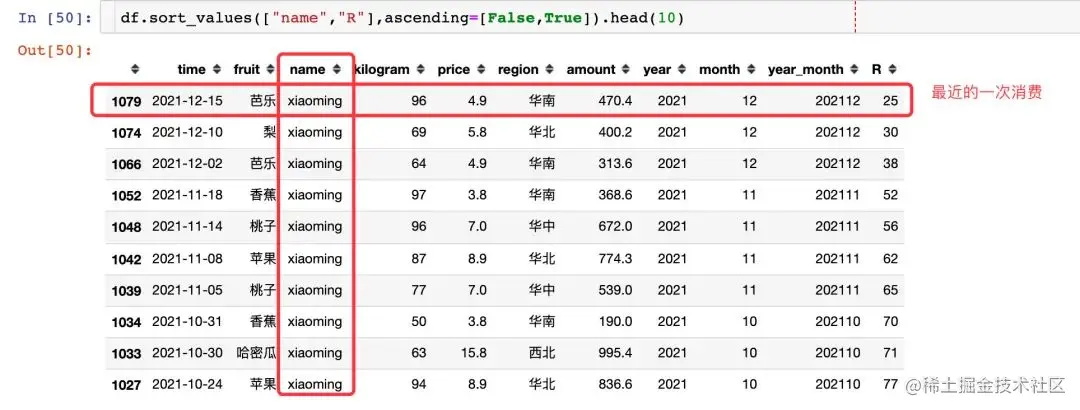Image resolution: width=1080 pixels, height=410 pixels.
Task: Click amount cell 774.3
Action: (616, 258)
